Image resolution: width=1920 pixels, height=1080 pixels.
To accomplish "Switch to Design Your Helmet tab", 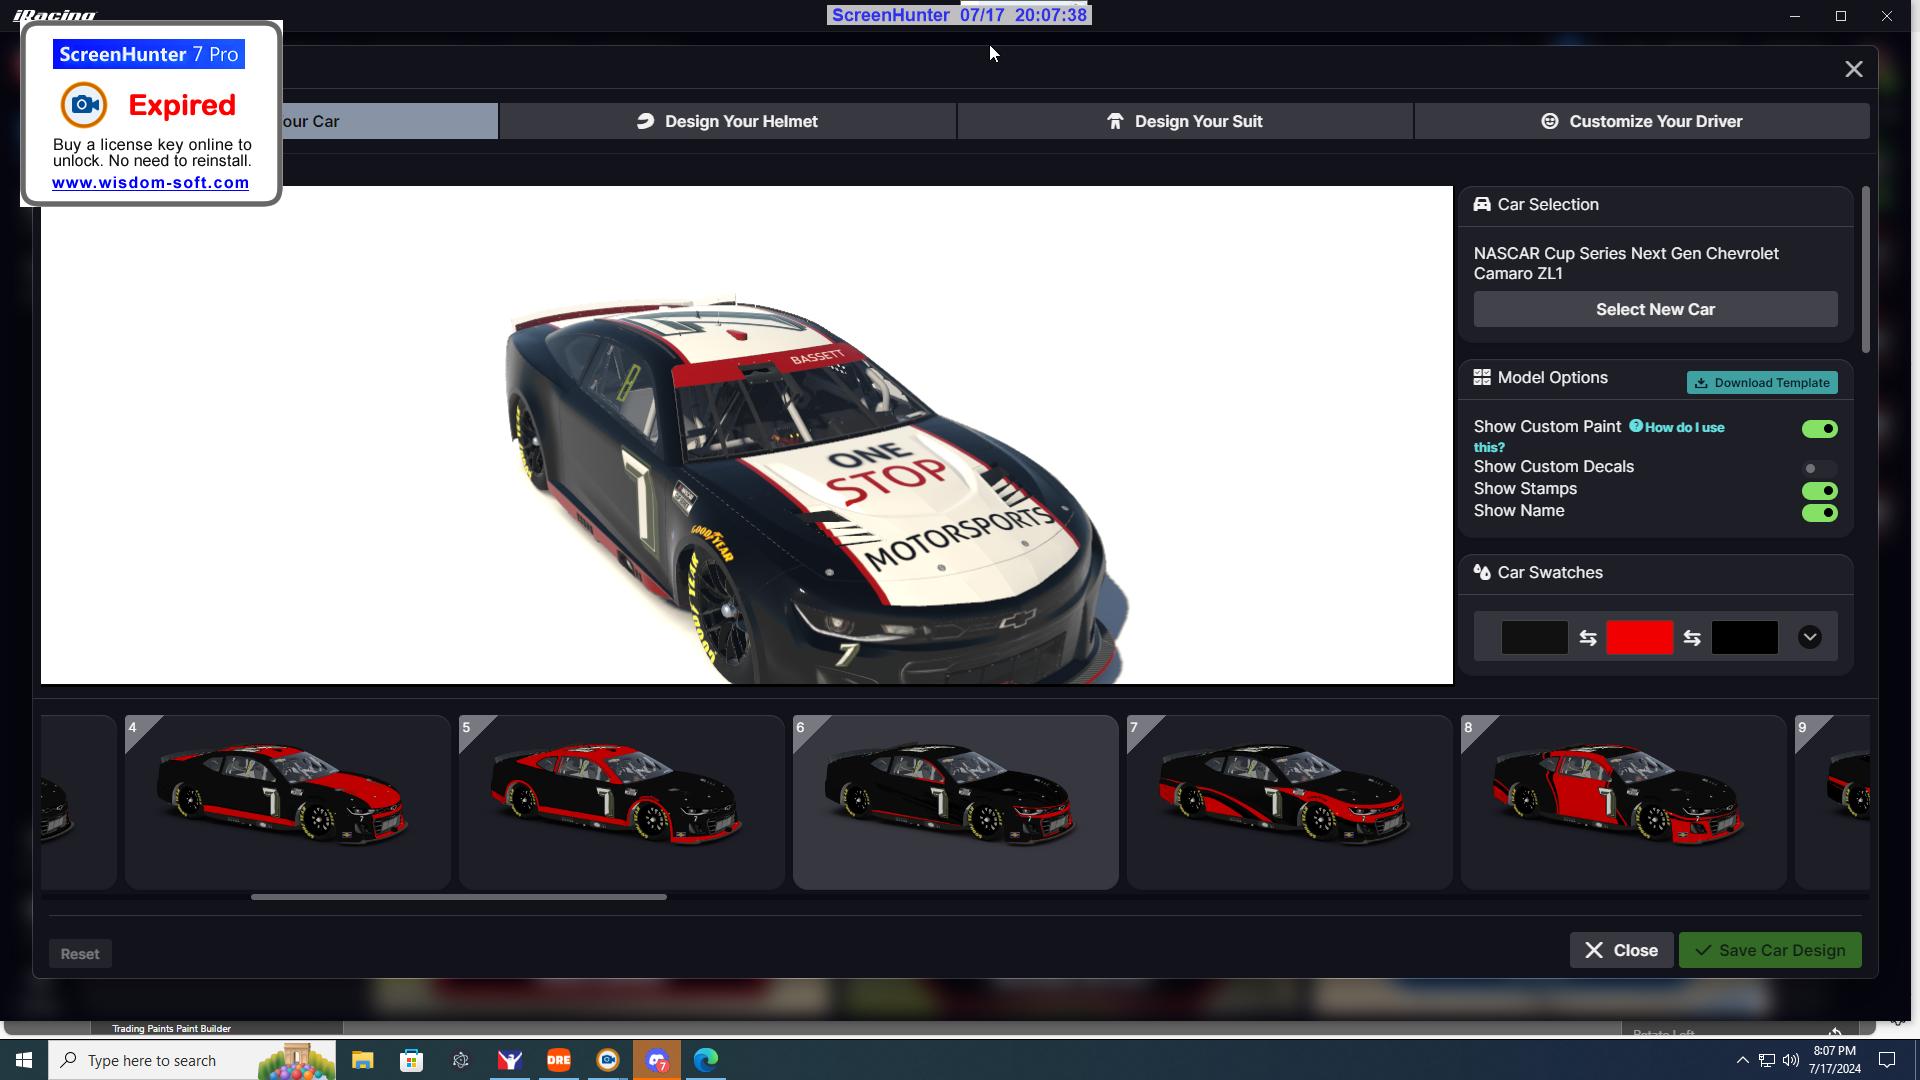I will [727, 121].
